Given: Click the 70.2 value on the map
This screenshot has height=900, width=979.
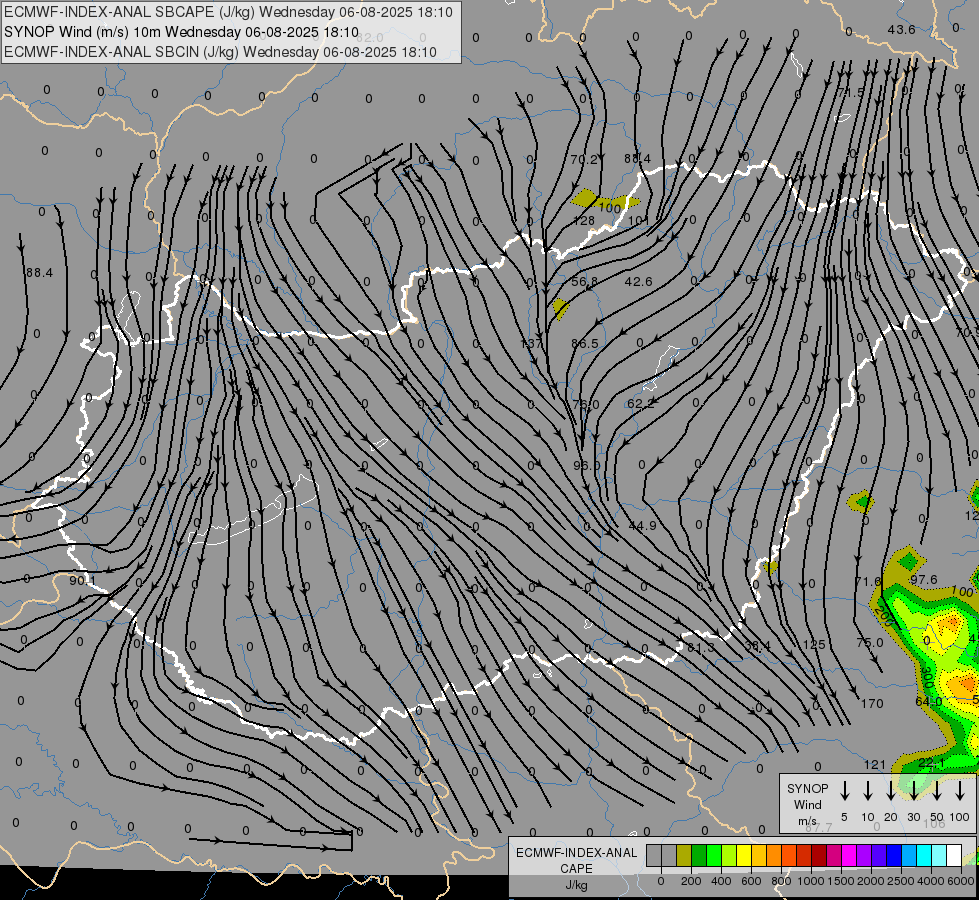Looking at the screenshot, I should 584,159.
